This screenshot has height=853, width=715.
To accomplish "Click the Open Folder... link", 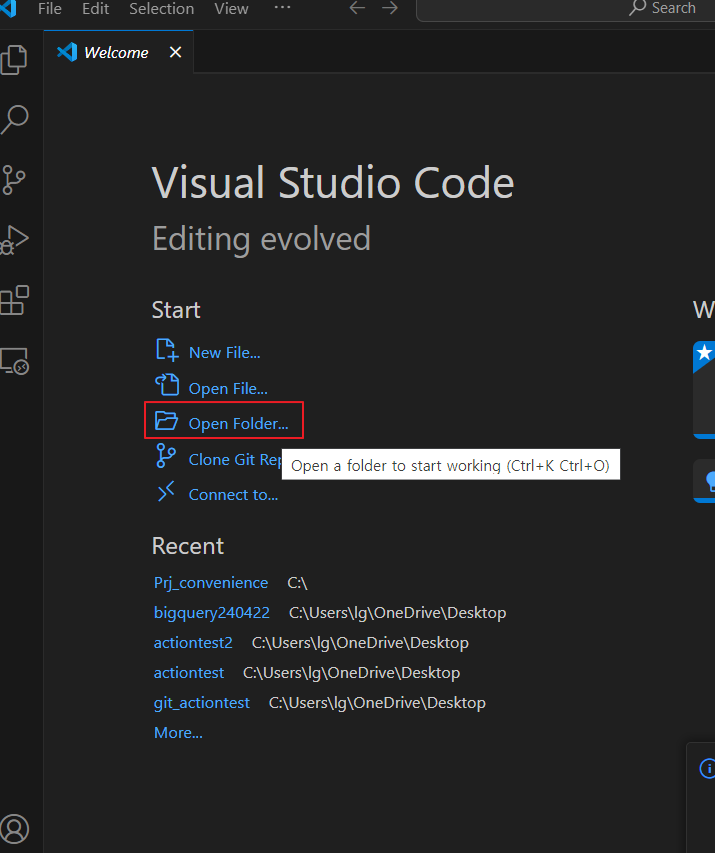I will (x=238, y=424).
